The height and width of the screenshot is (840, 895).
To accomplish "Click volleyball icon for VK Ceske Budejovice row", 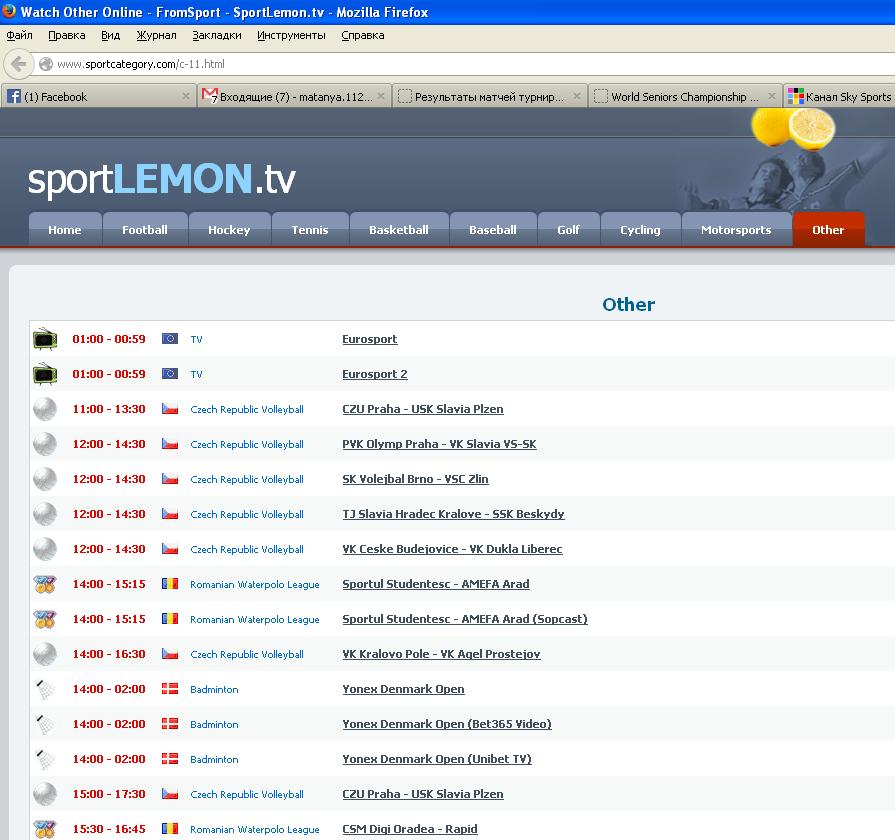I will [45, 549].
